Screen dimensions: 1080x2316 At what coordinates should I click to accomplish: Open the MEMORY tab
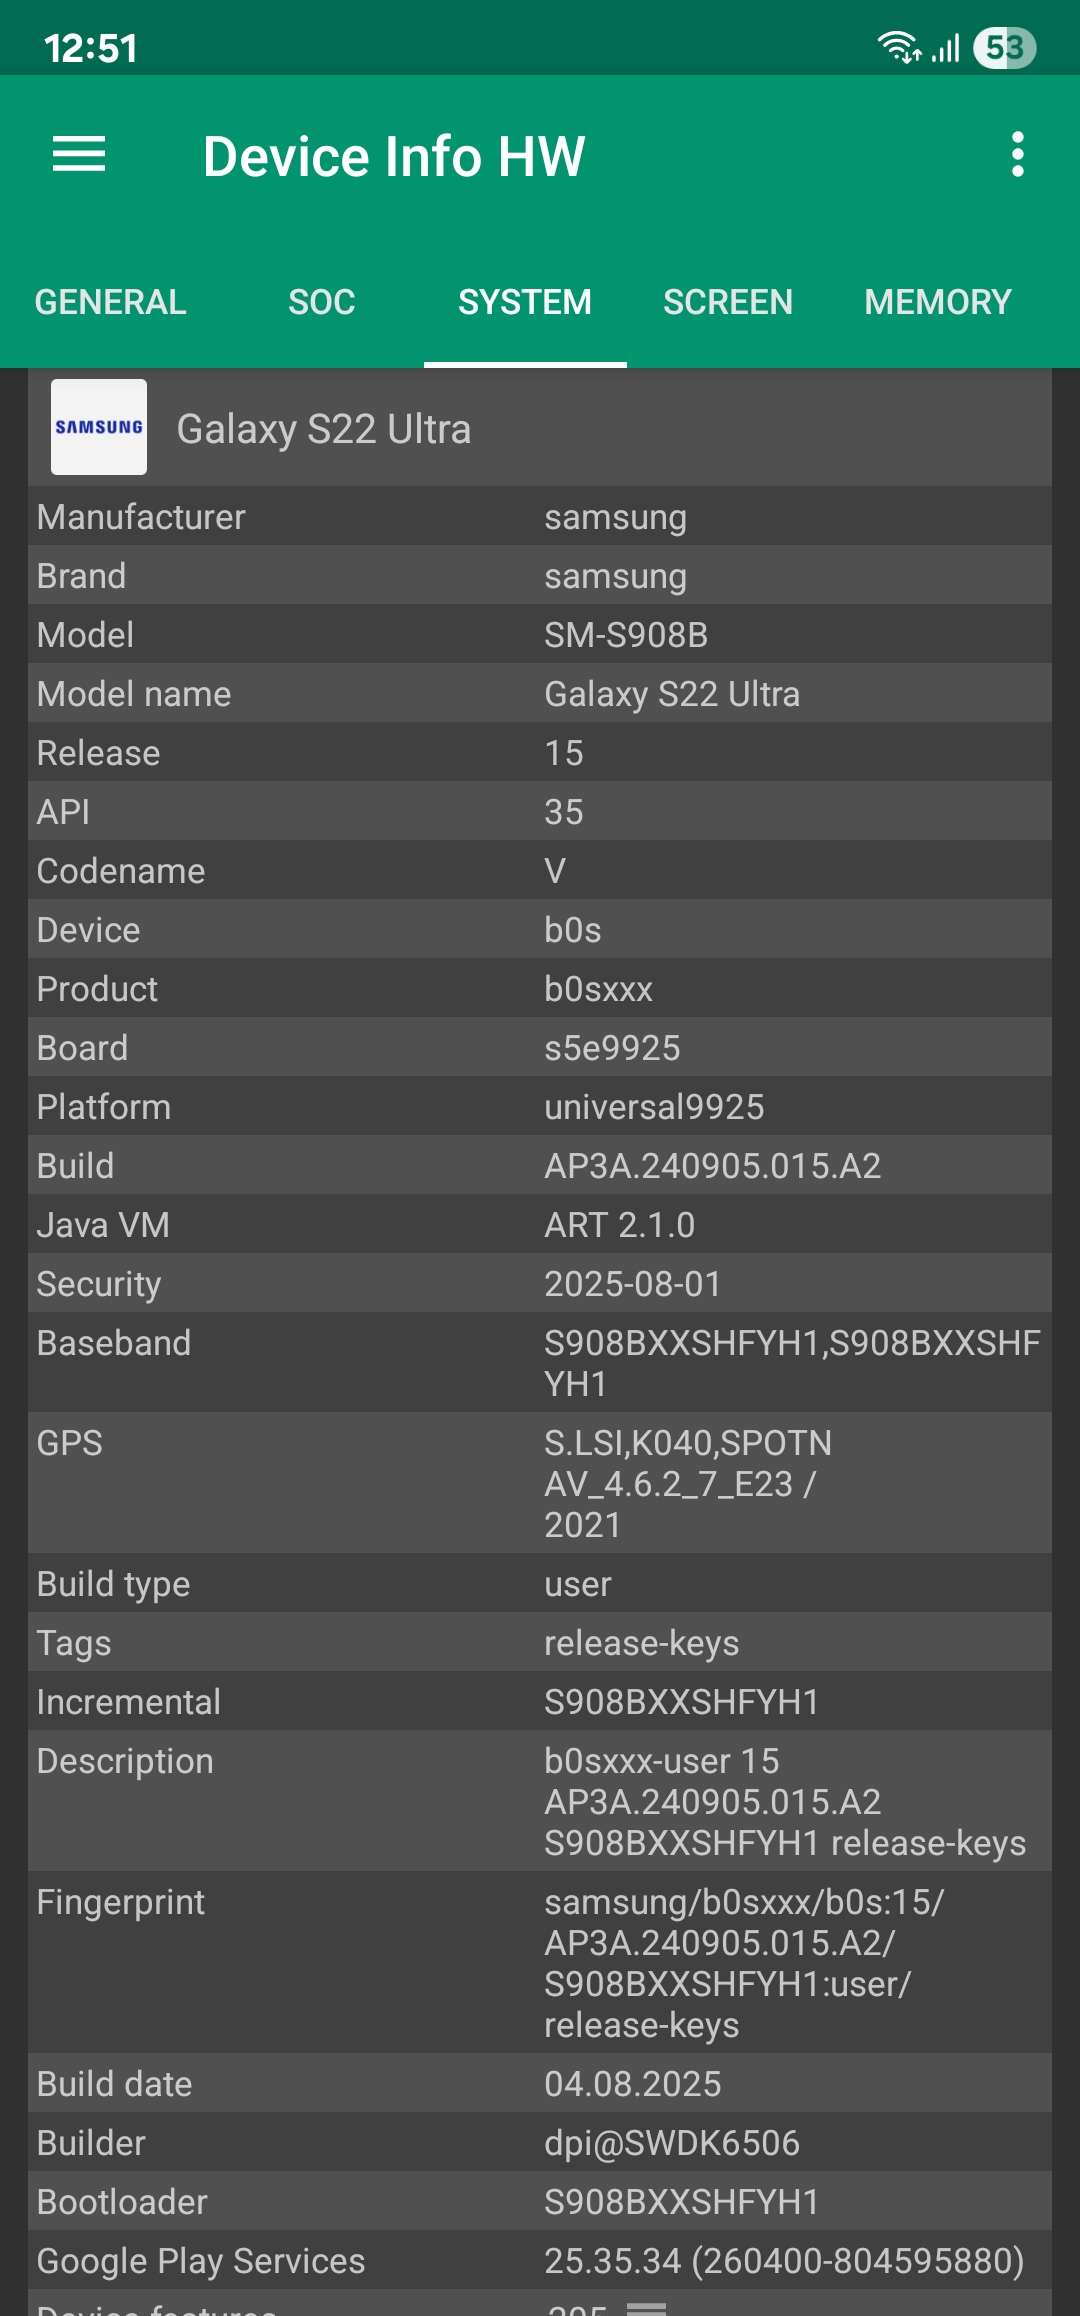pos(938,302)
